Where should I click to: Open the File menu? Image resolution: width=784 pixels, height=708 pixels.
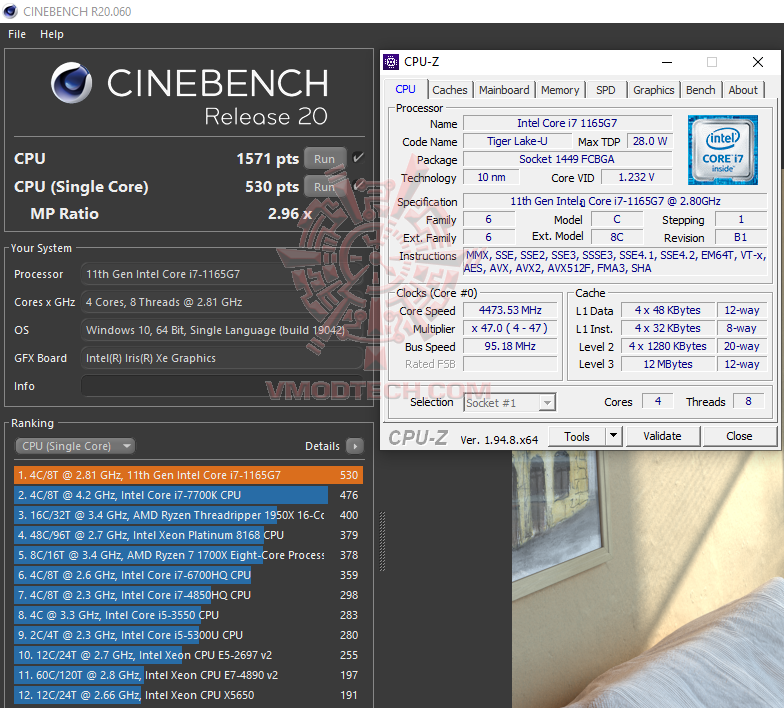click(x=17, y=34)
